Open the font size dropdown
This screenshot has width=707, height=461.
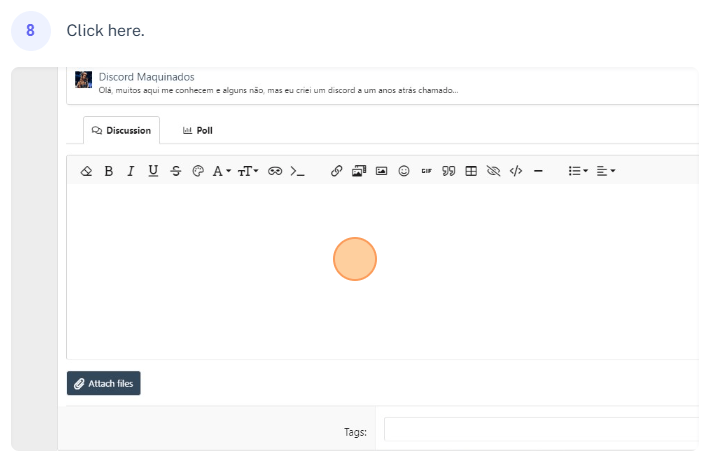[248, 171]
